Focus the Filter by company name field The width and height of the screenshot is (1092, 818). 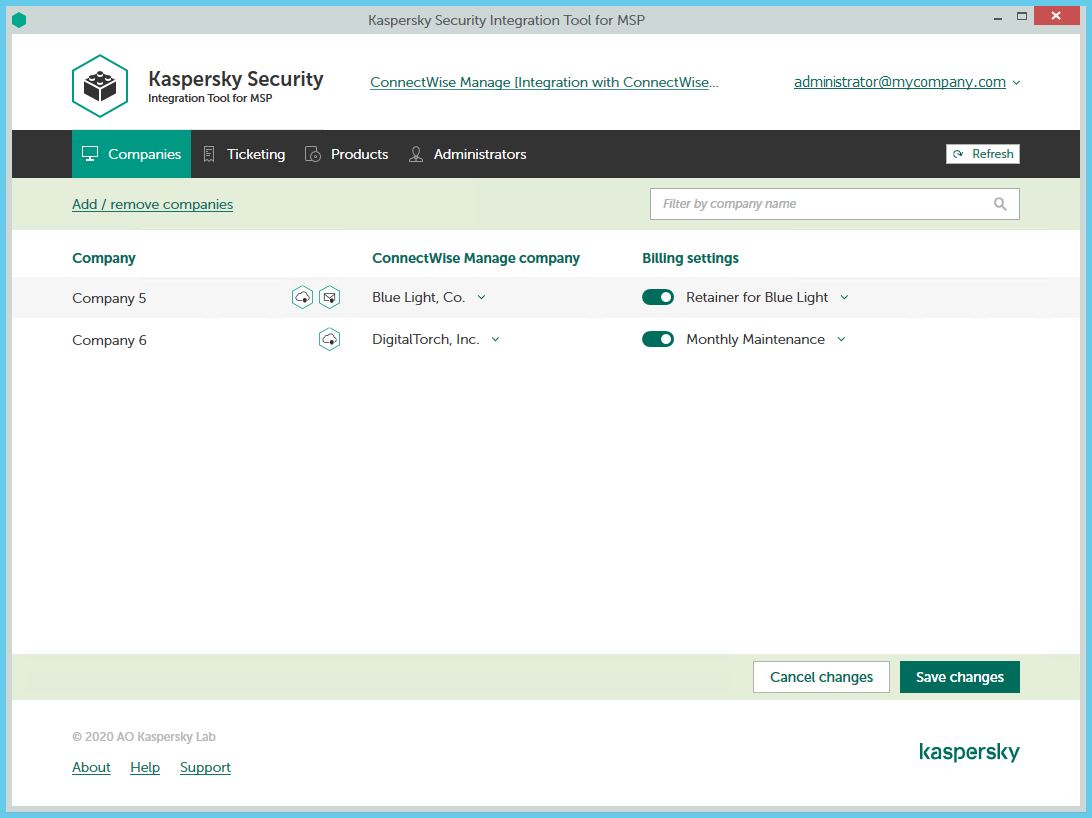click(x=820, y=204)
